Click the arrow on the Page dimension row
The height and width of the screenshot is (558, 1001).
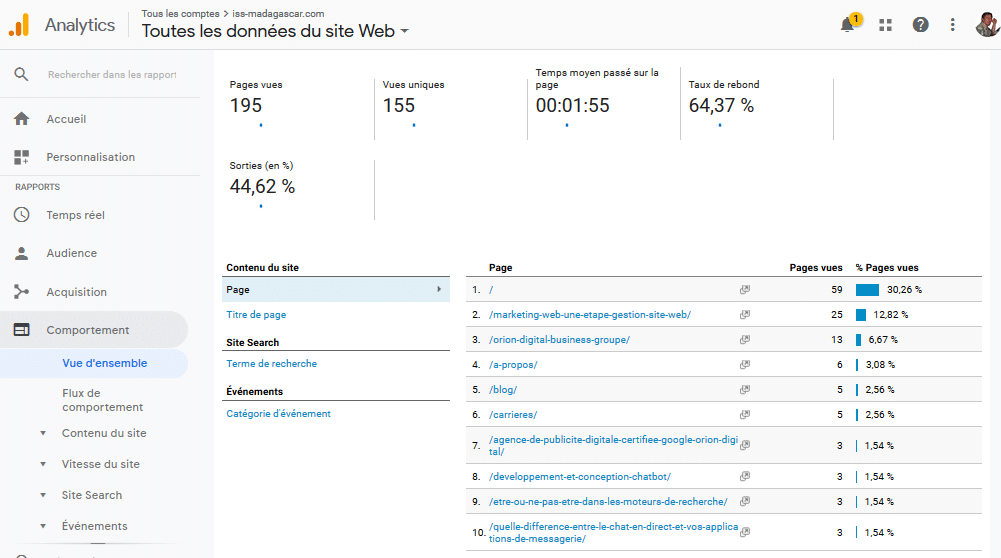(439, 289)
